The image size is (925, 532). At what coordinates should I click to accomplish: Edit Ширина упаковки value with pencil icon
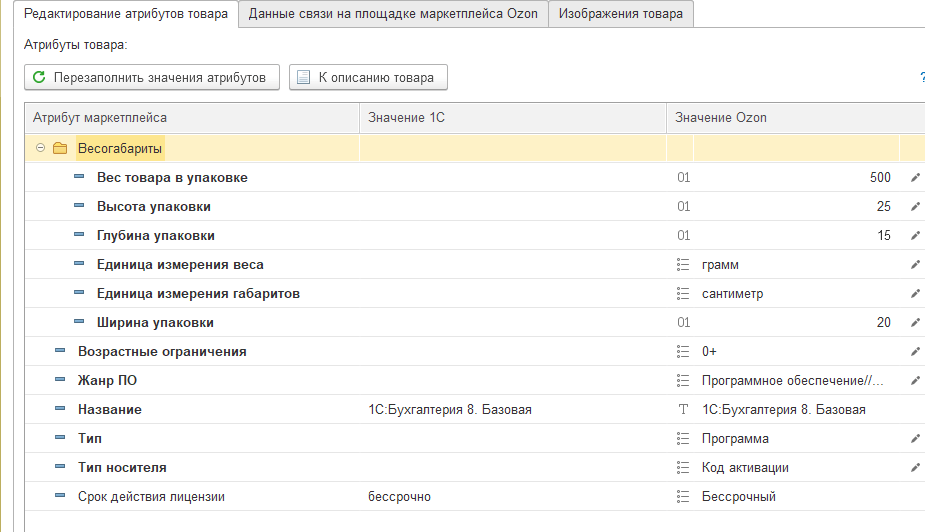tap(915, 323)
